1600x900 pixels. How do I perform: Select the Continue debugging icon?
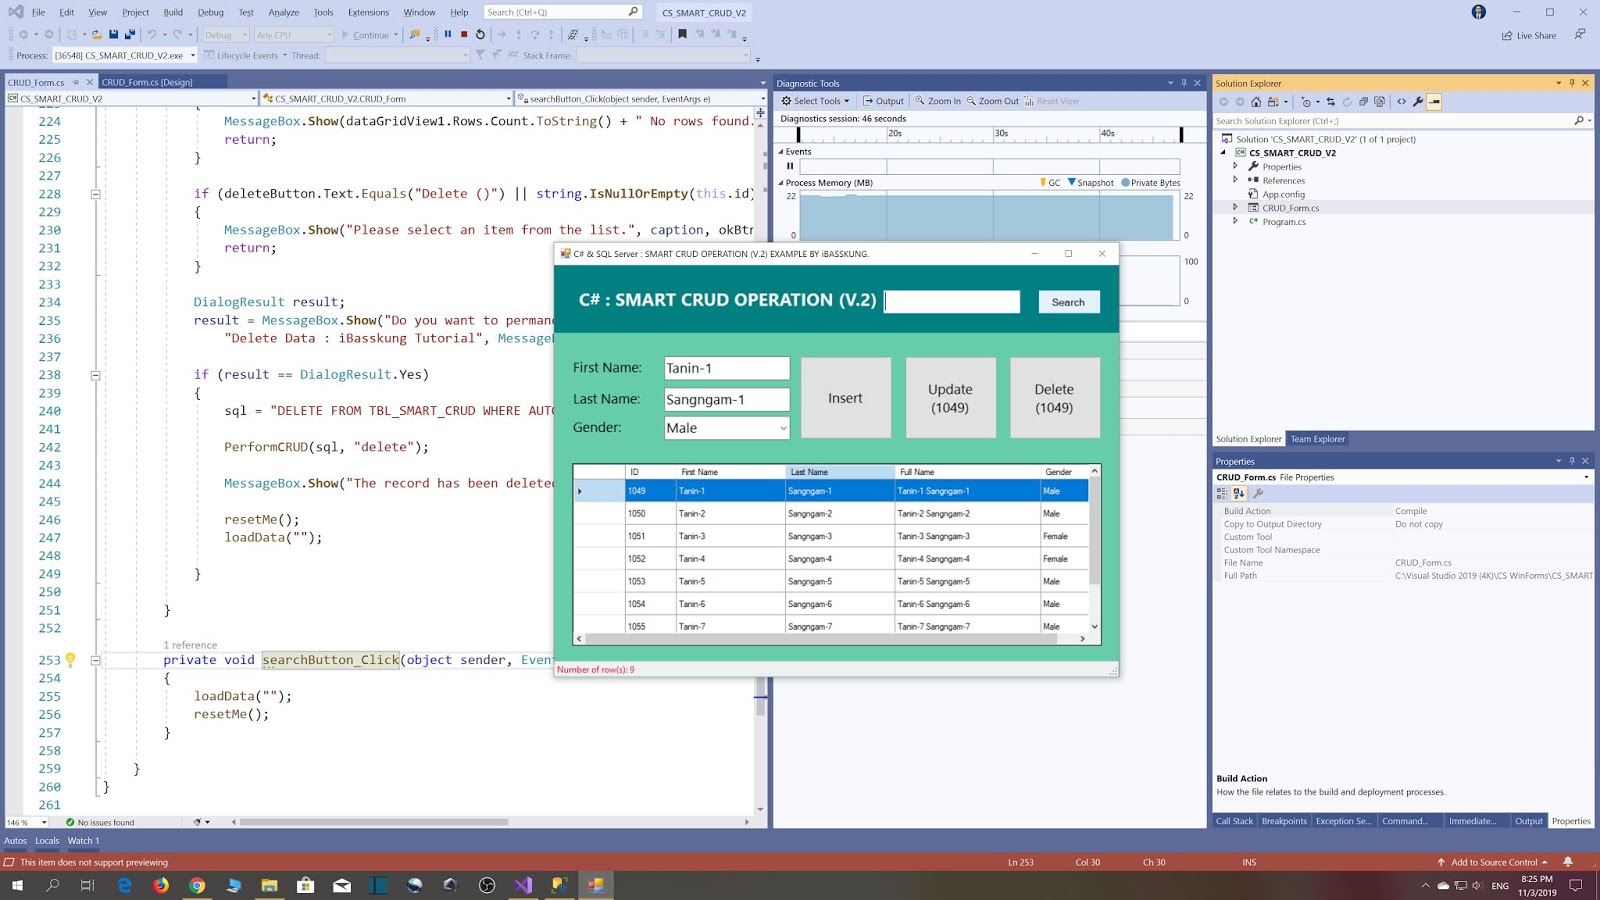click(x=367, y=34)
